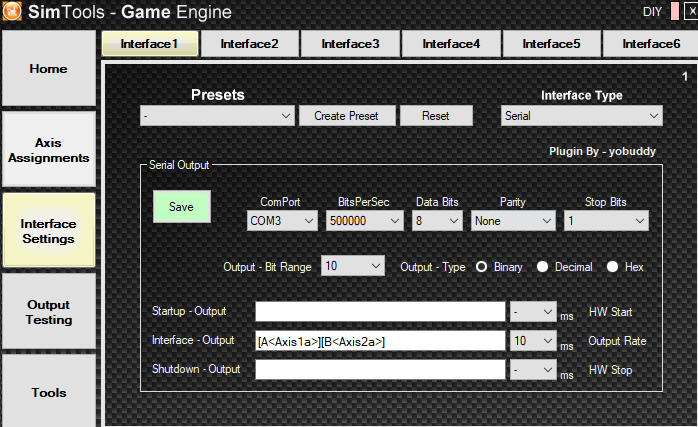Open the Interface Settings section
This screenshot has height=427, width=698.
[x=49, y=231]
